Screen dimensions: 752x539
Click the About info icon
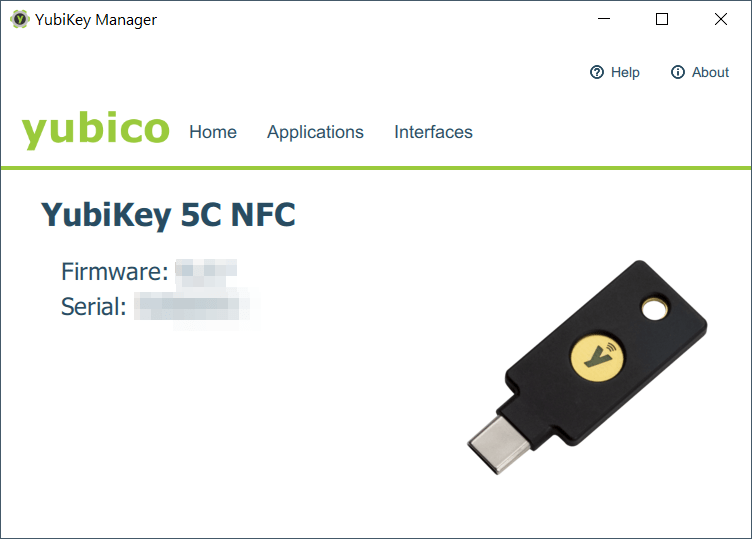coord(678,72)
